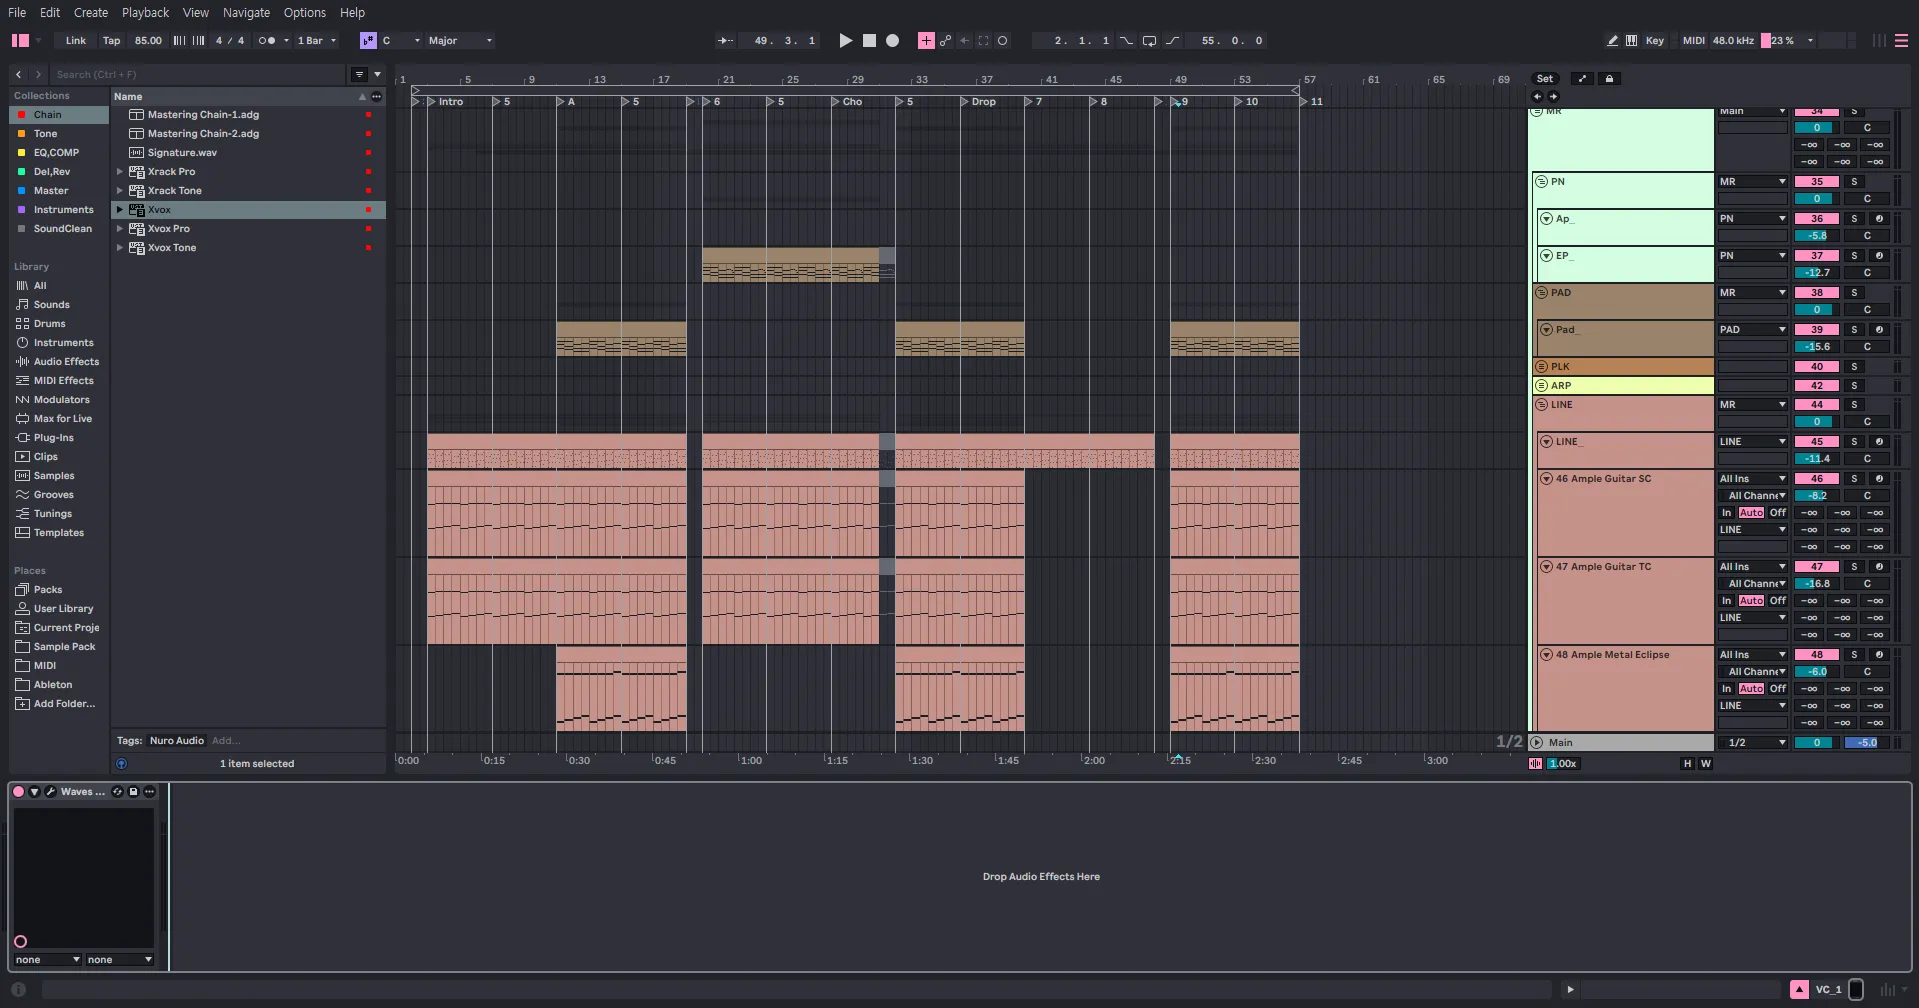Viewport: 1919px width, 1008px height.
Task: Stop playback with the Stop button
Action: (x=869, y=41)
